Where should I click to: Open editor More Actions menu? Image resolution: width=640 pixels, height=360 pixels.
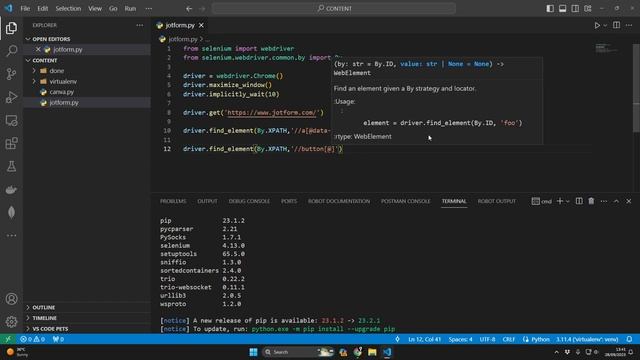(x=629, y=25)
